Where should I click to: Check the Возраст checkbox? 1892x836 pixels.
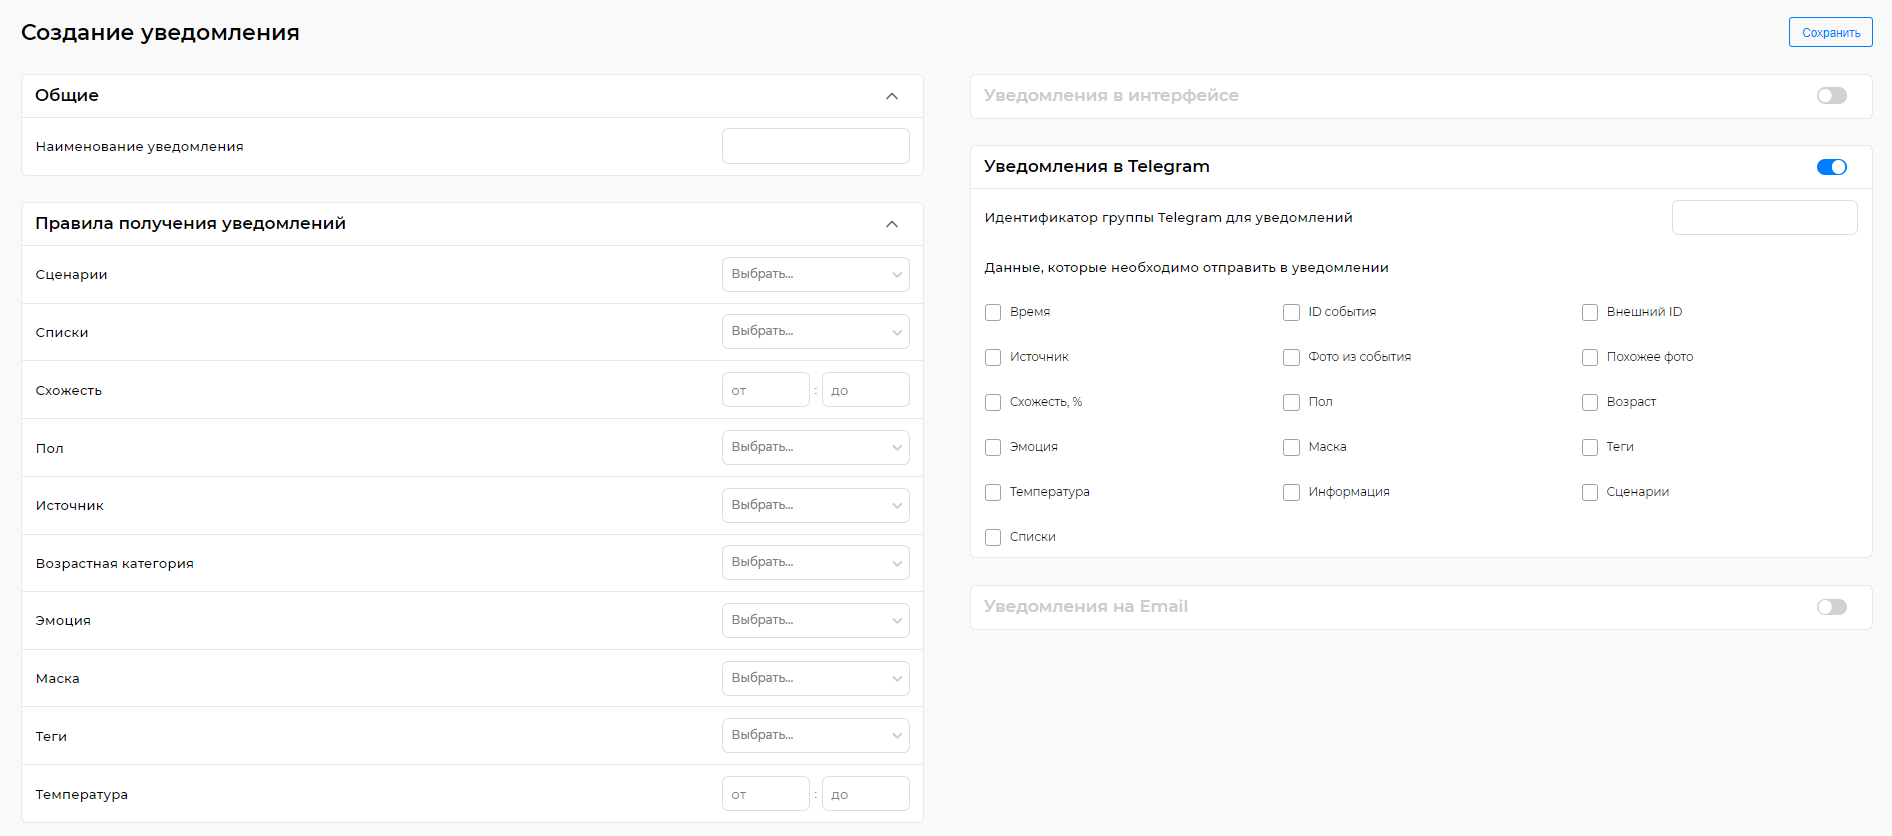pyautogui.click(x=1590, y=402)
